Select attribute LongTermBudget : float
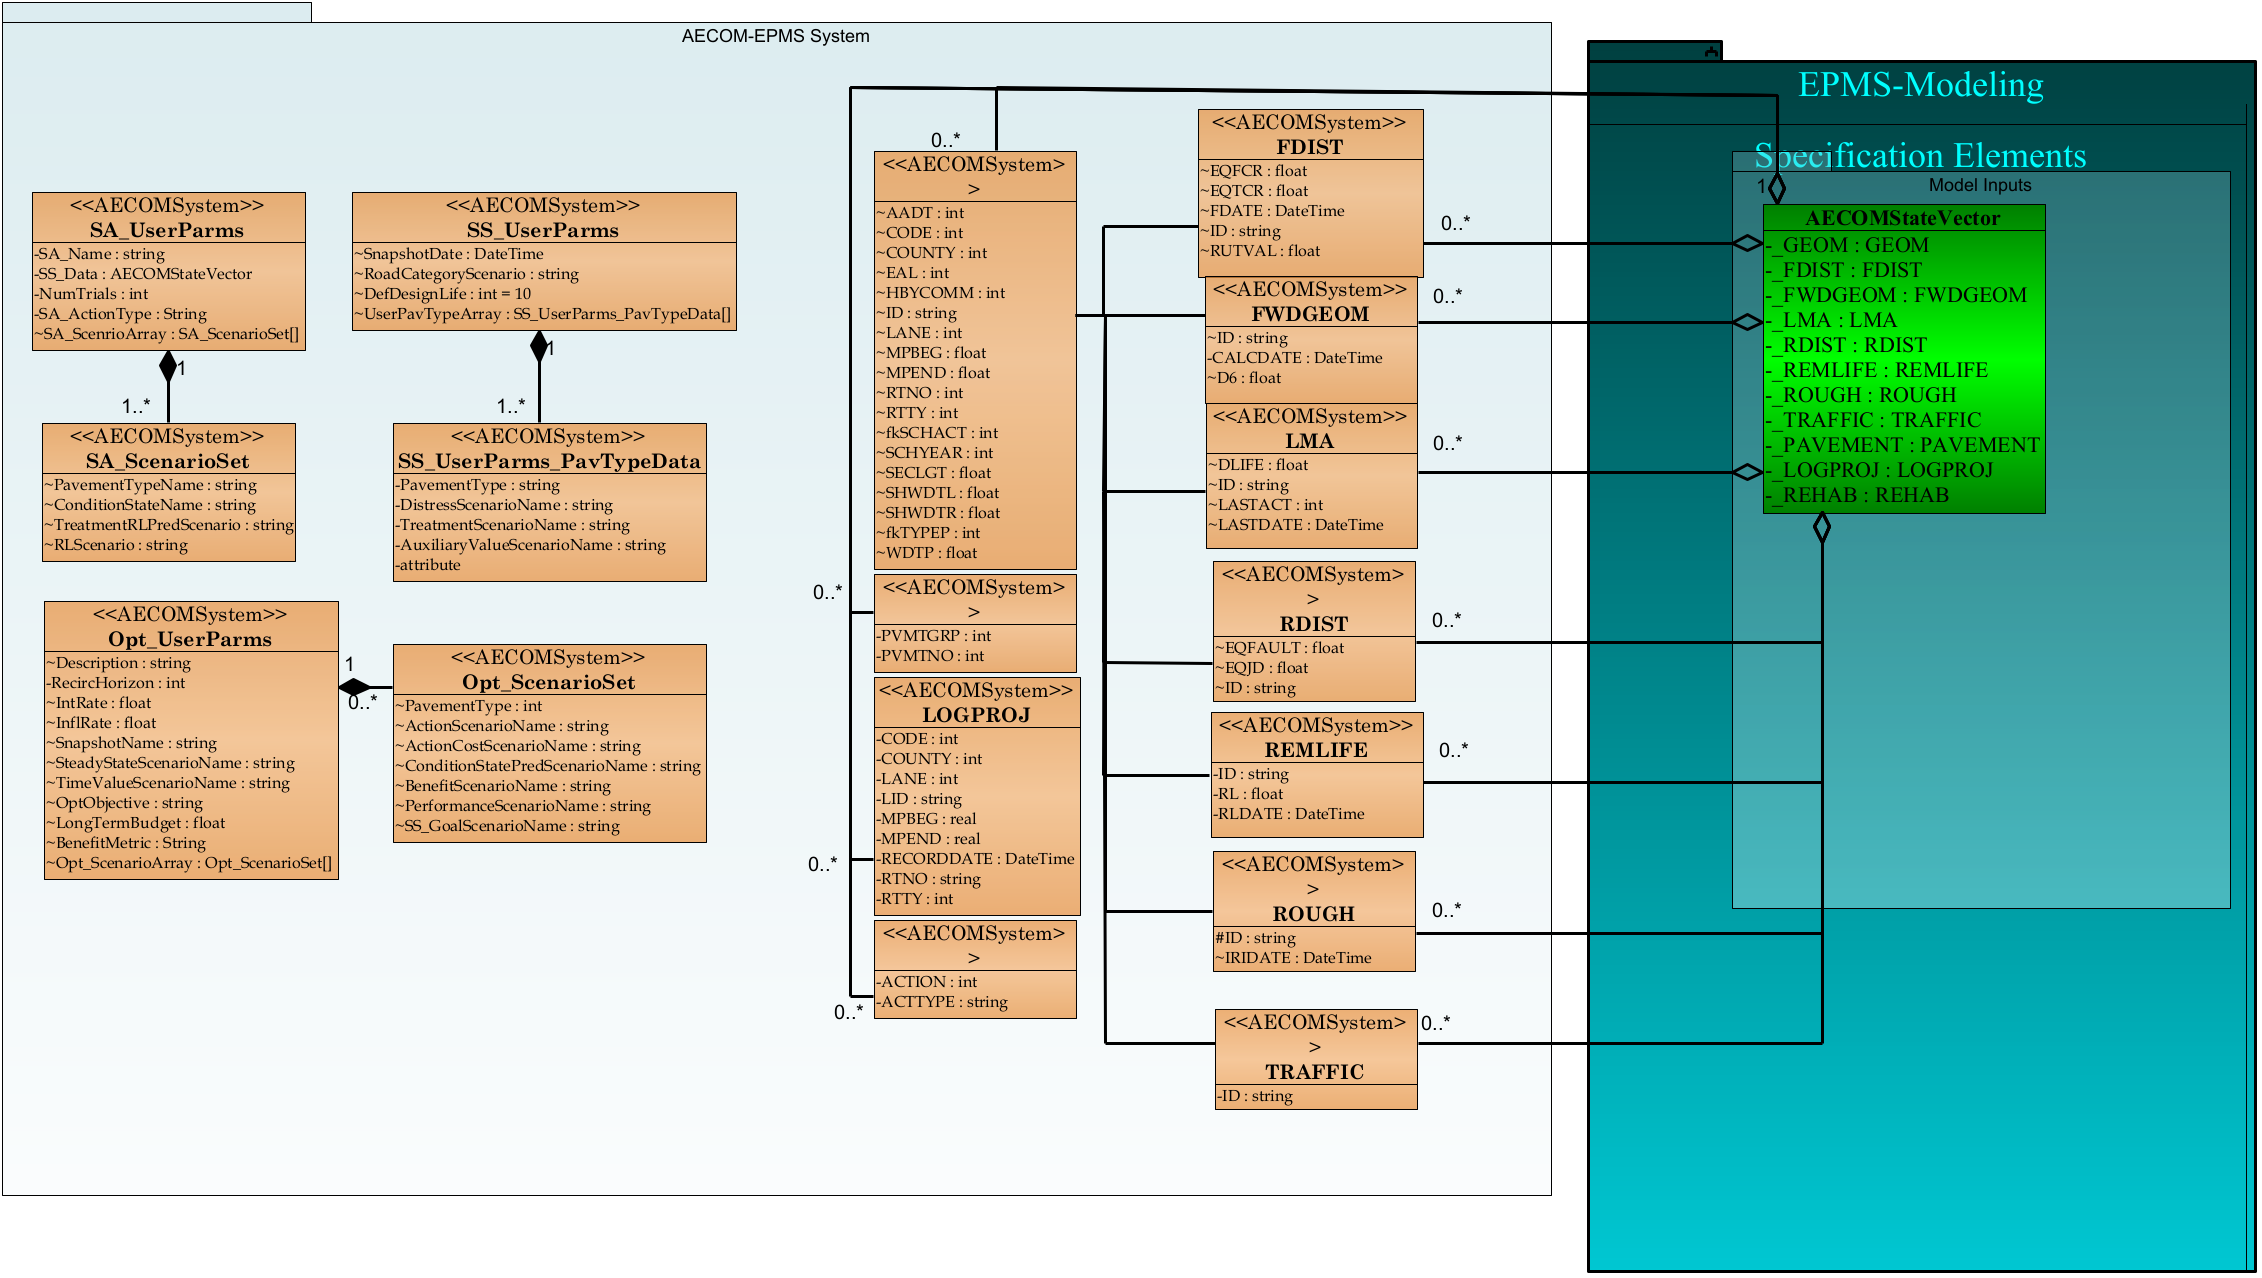This screenshot has width=2262, height=1278. pyautogui.click(x=136, y=823)
